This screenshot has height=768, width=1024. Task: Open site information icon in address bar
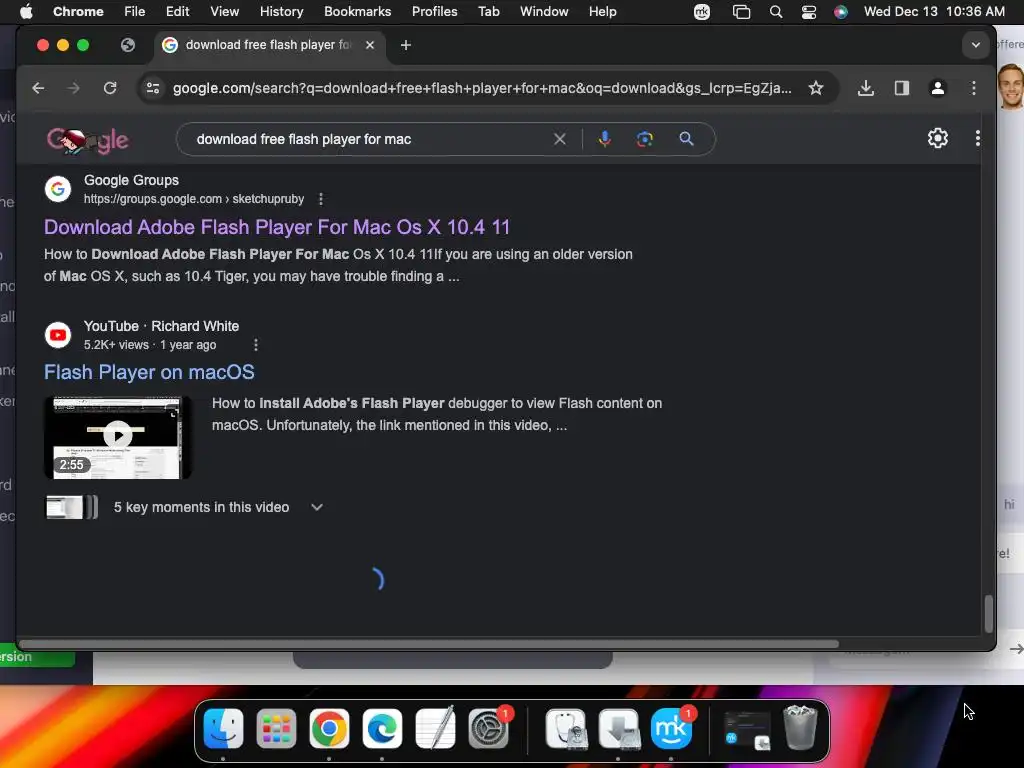[x=153, y=88]
